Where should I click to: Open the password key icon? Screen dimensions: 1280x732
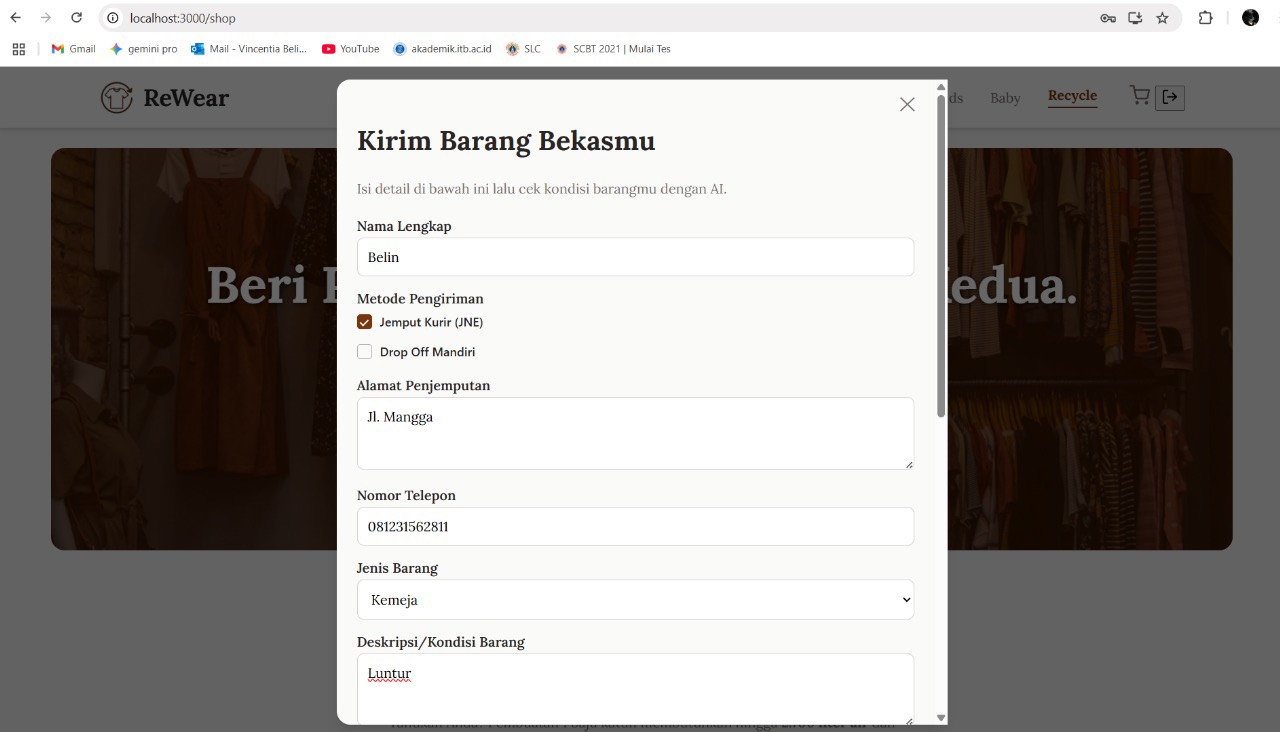click(1108, 18)
